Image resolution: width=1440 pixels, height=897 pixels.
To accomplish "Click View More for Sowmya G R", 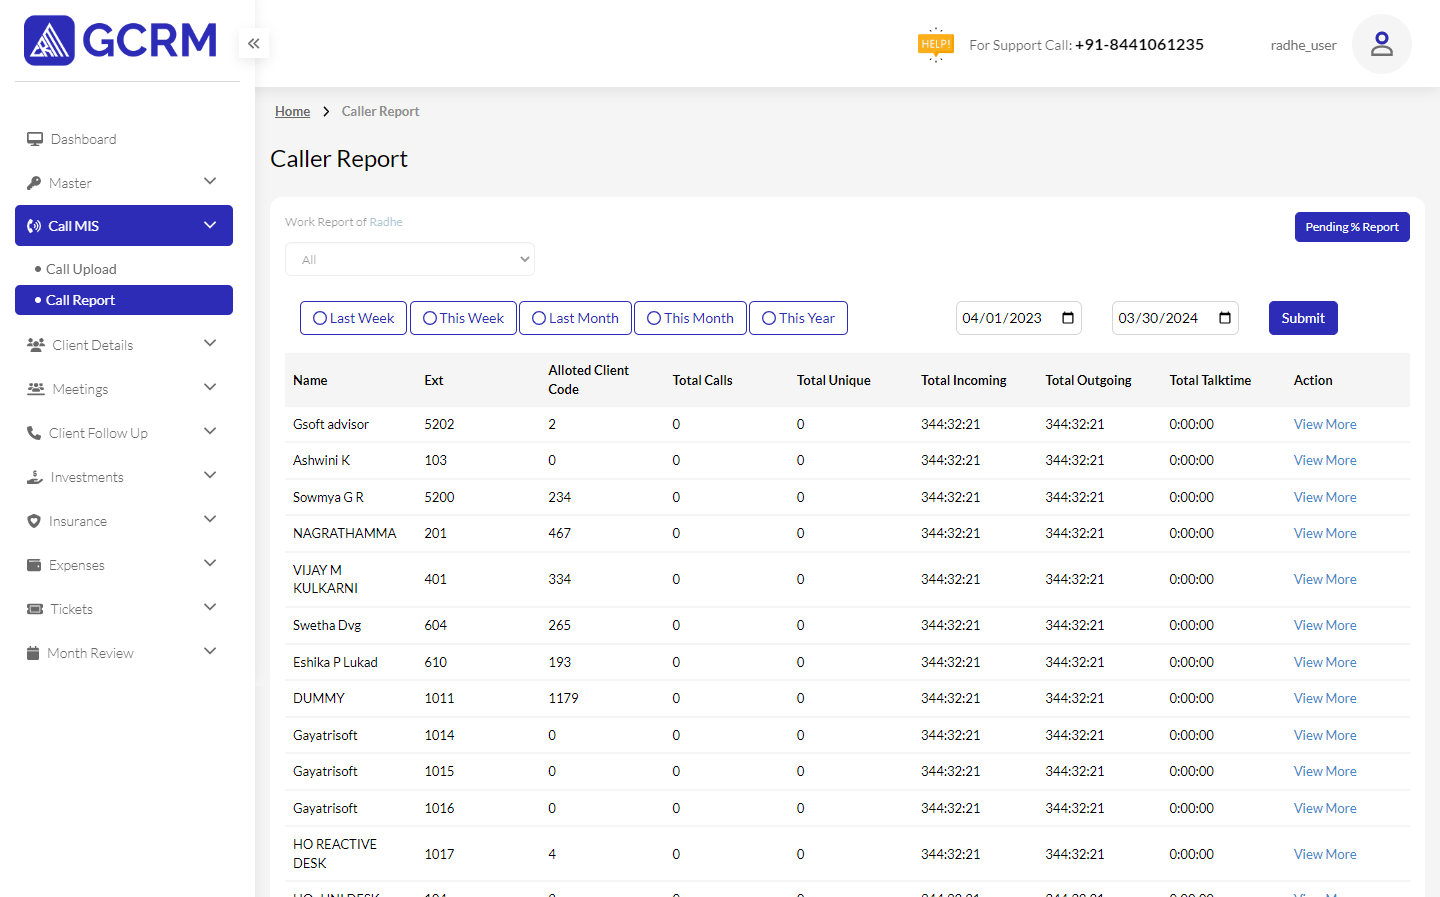I will pyautogui.click(x=1325, y=497).
